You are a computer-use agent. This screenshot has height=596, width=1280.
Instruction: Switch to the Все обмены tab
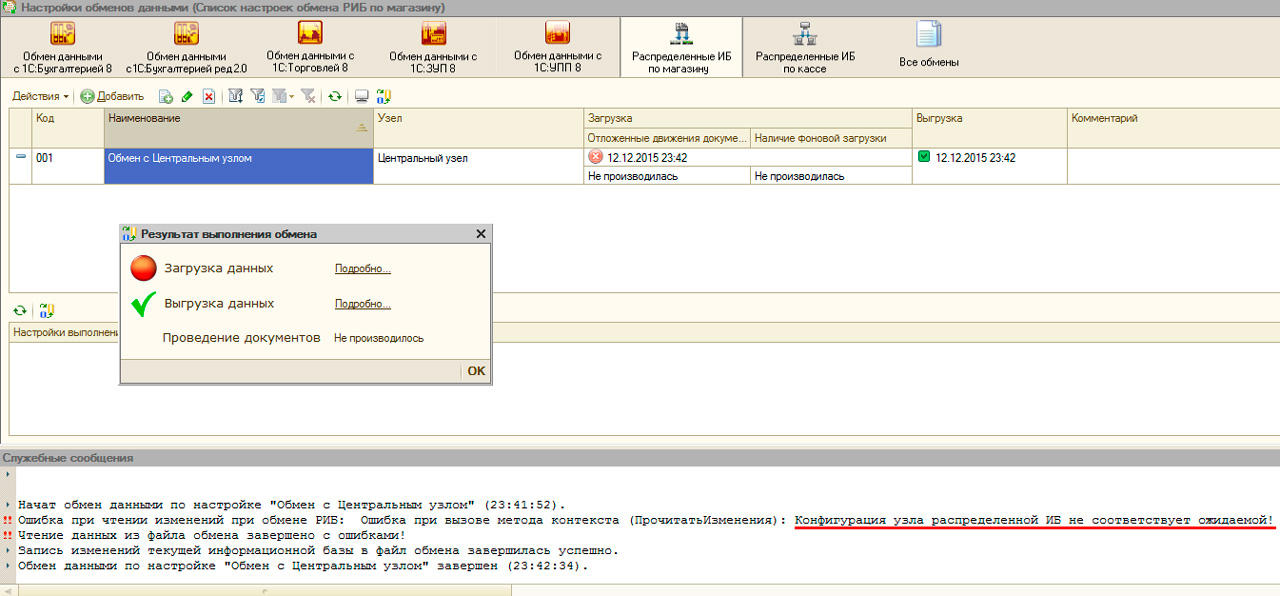tap(928, 46)
